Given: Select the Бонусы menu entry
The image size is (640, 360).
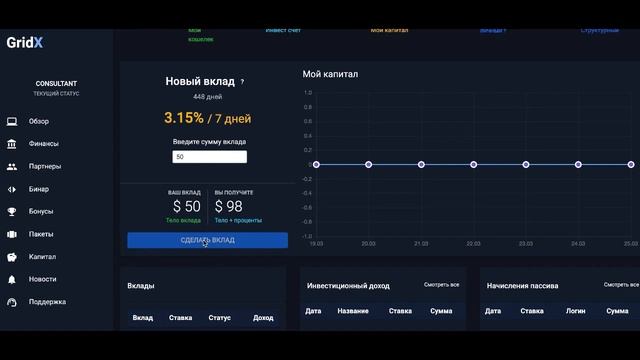Looking at the screenshot, I should click(41, 211).
